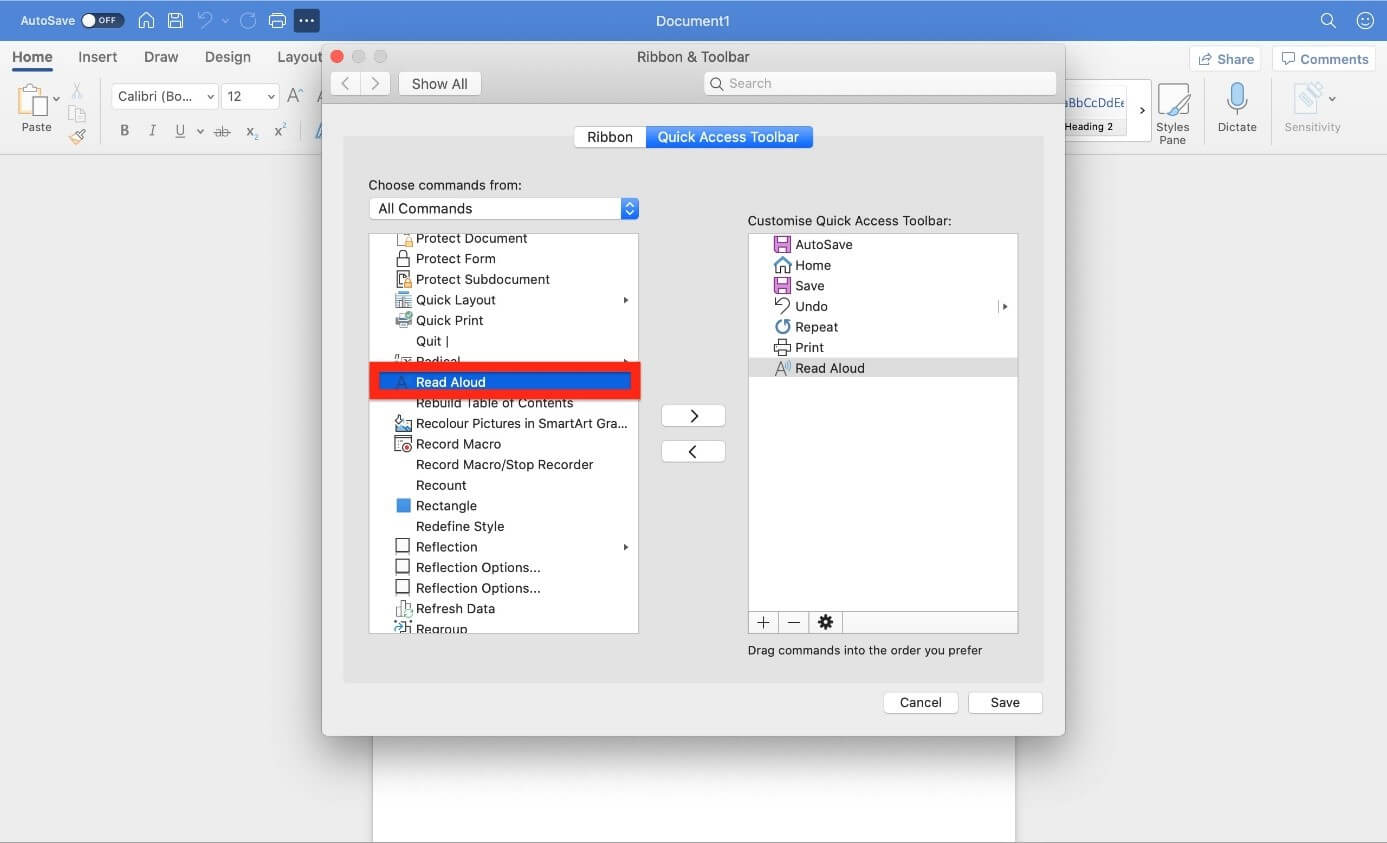This screenshot has height=843, width=1387.
Task: Click the Comments button
Action: 1324,59
